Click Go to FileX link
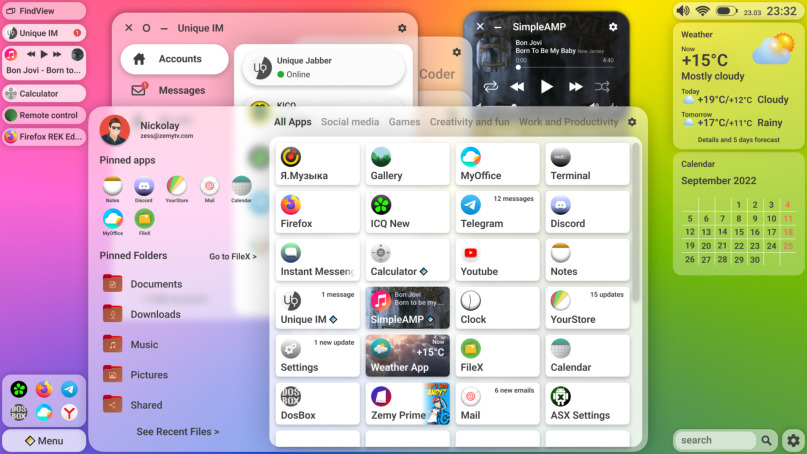The width and height of the screenshot is (807, 454). pos(233,256)
